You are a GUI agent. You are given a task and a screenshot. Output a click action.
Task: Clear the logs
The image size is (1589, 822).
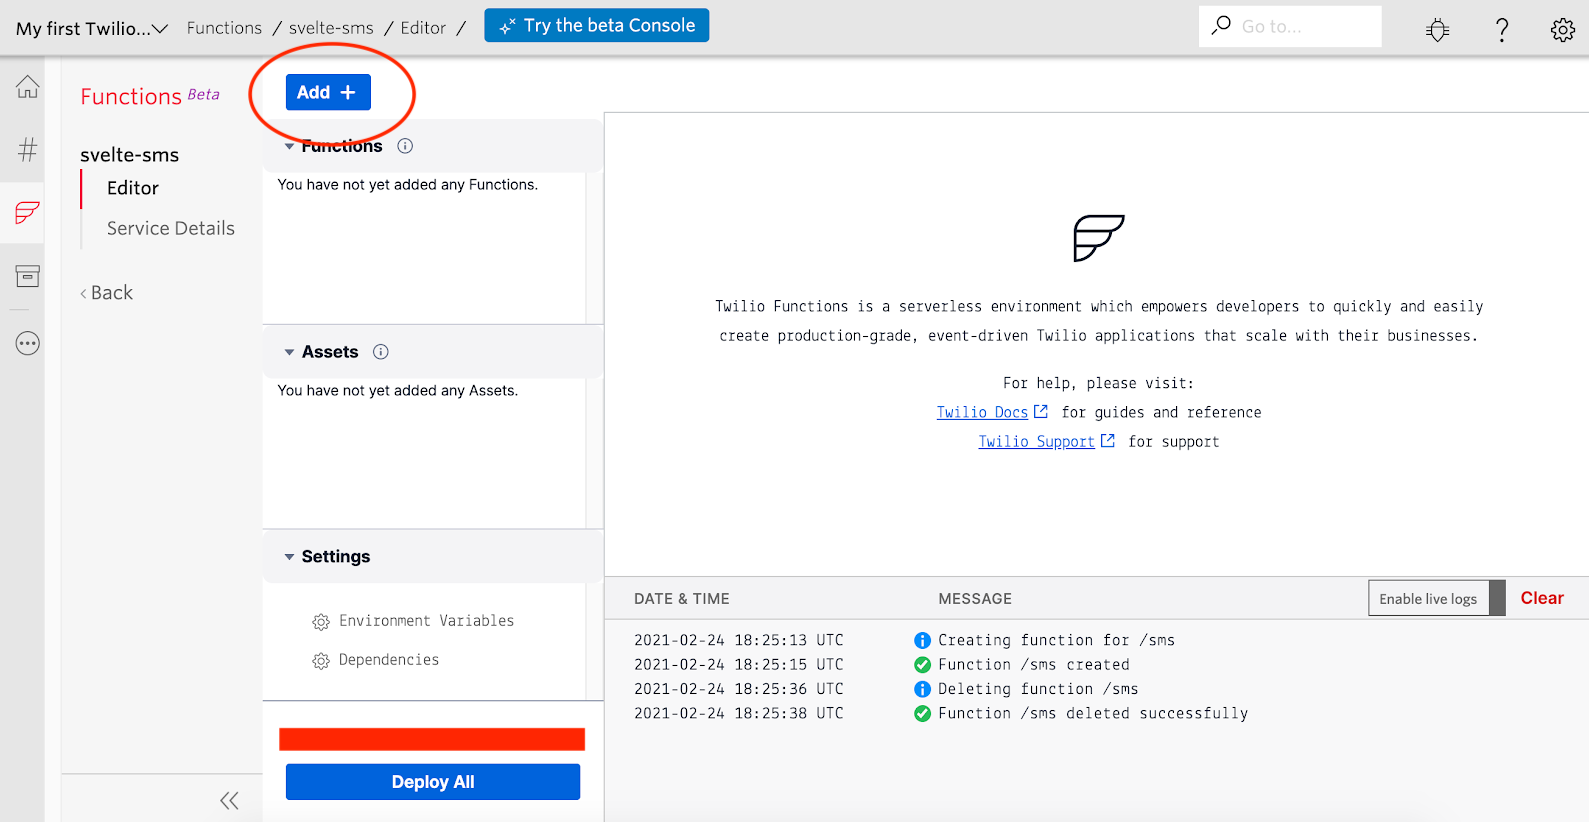pos(1542,598)
